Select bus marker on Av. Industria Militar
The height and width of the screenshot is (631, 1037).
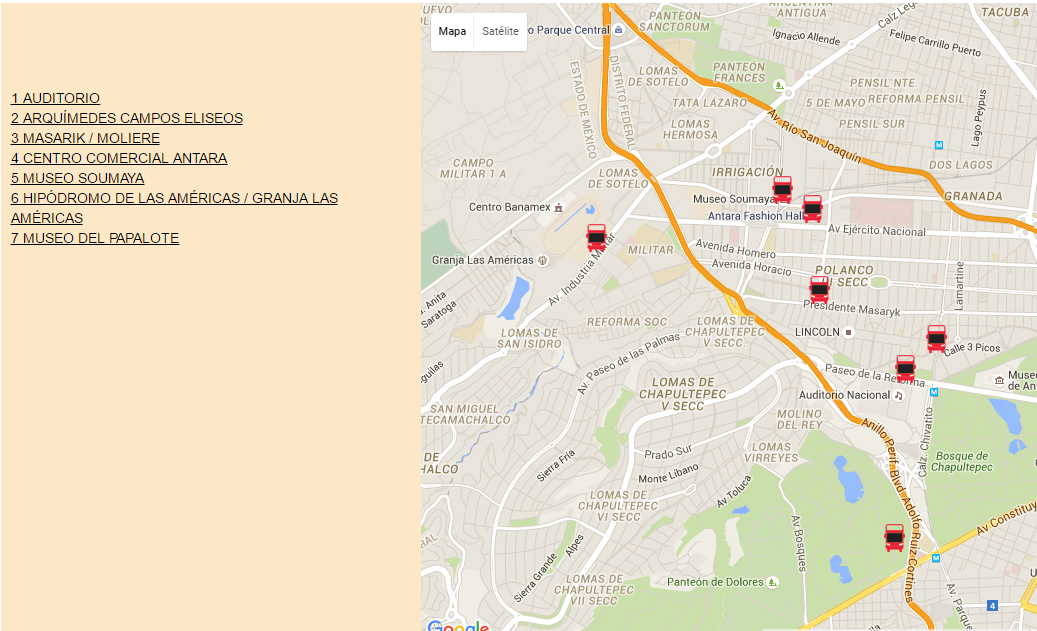pos(597,237)
